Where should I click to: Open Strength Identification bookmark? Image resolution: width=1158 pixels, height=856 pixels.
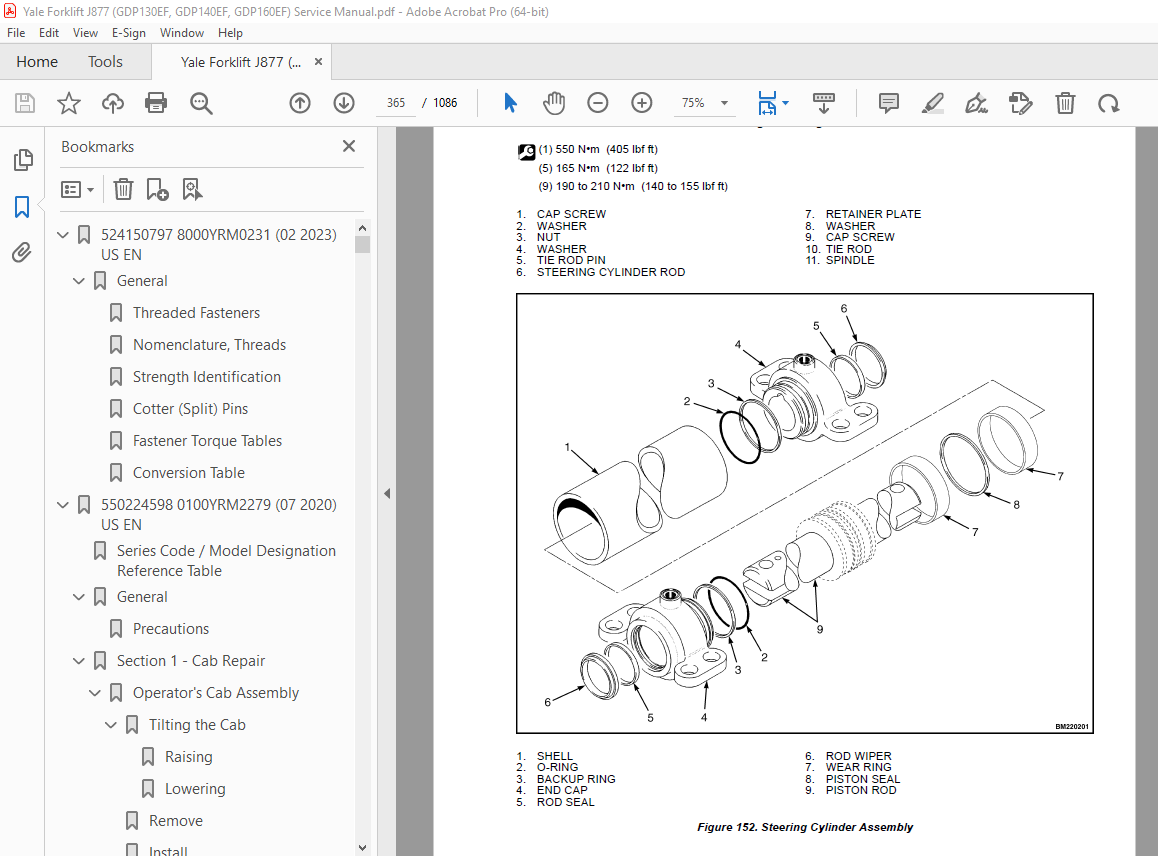(x=207, y=377)
